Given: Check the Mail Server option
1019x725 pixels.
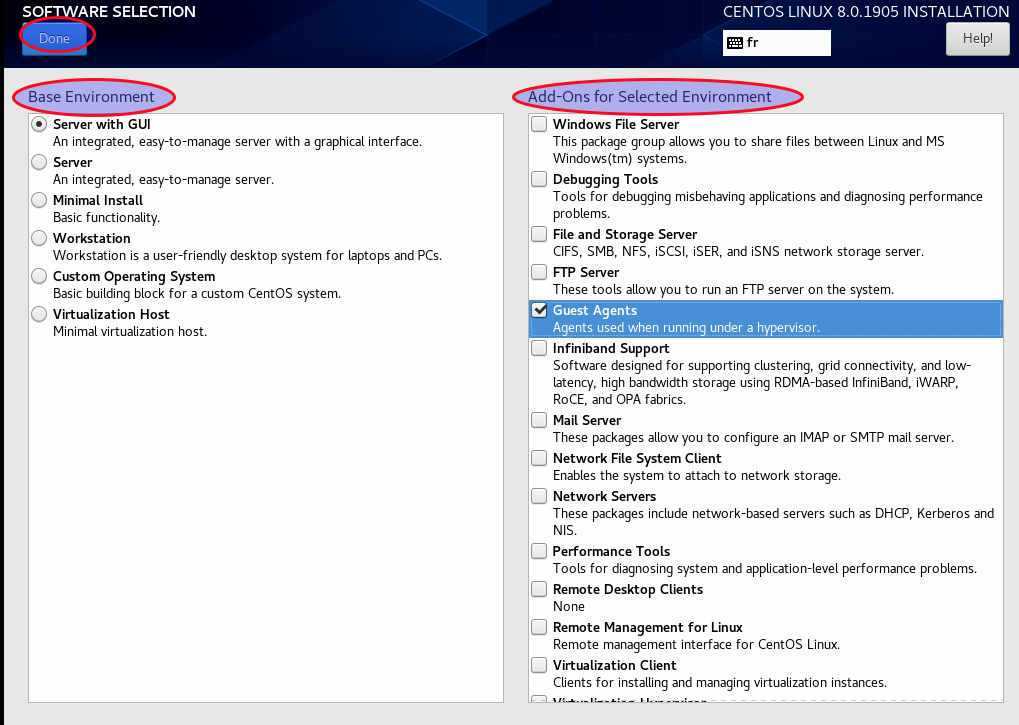Looking at the screenshot, I should pyautogui.click(x=540, y=421).
